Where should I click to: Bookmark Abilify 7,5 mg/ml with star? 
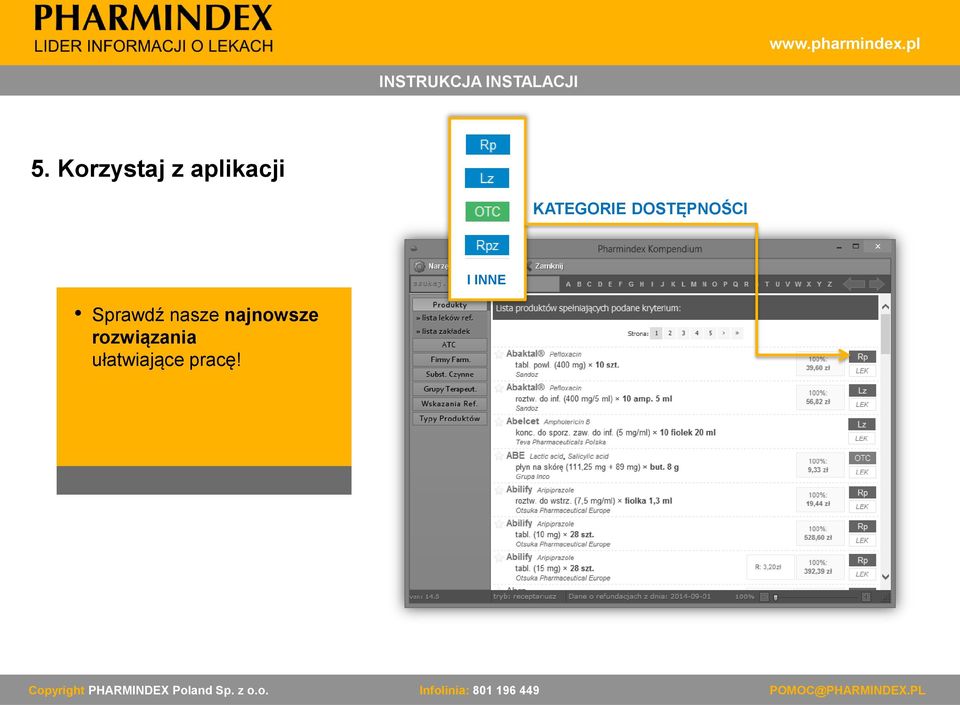click(x=499, y=490)
